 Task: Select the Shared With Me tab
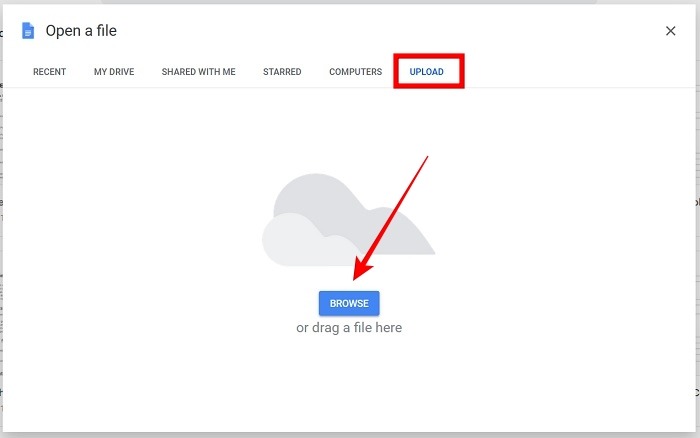[199, 72]
